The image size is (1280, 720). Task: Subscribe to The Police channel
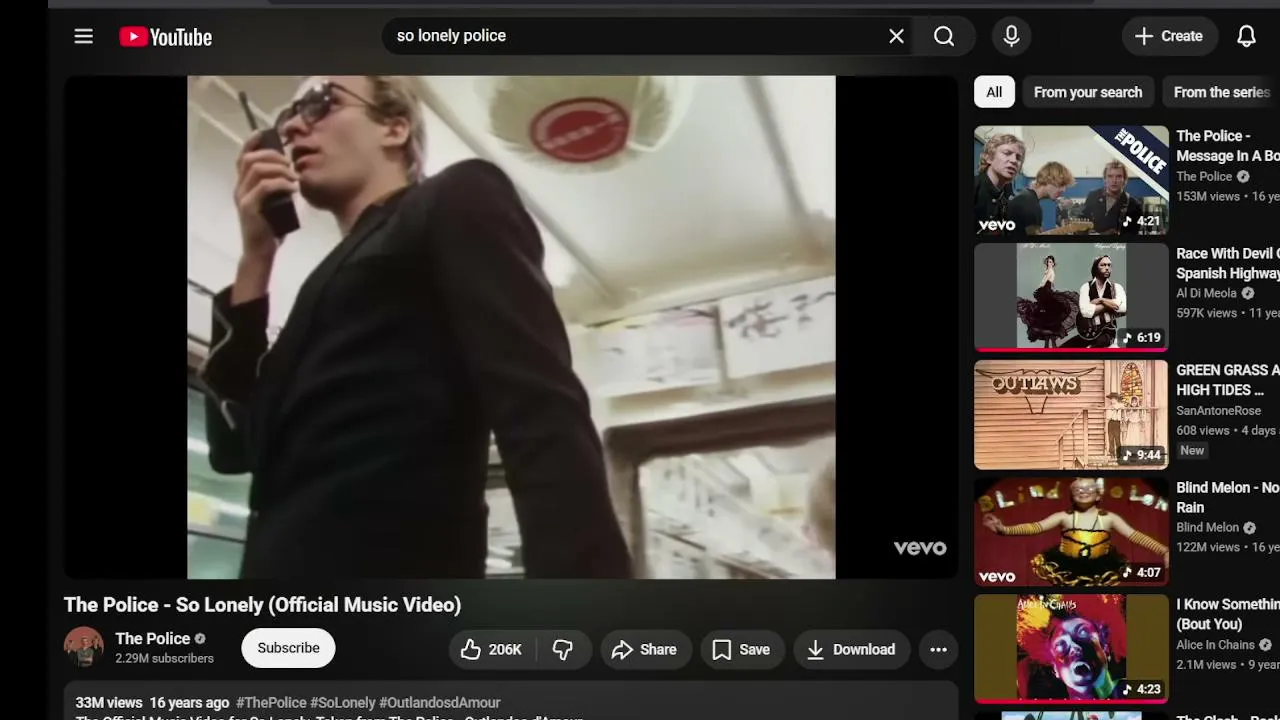tap(288, 648)
